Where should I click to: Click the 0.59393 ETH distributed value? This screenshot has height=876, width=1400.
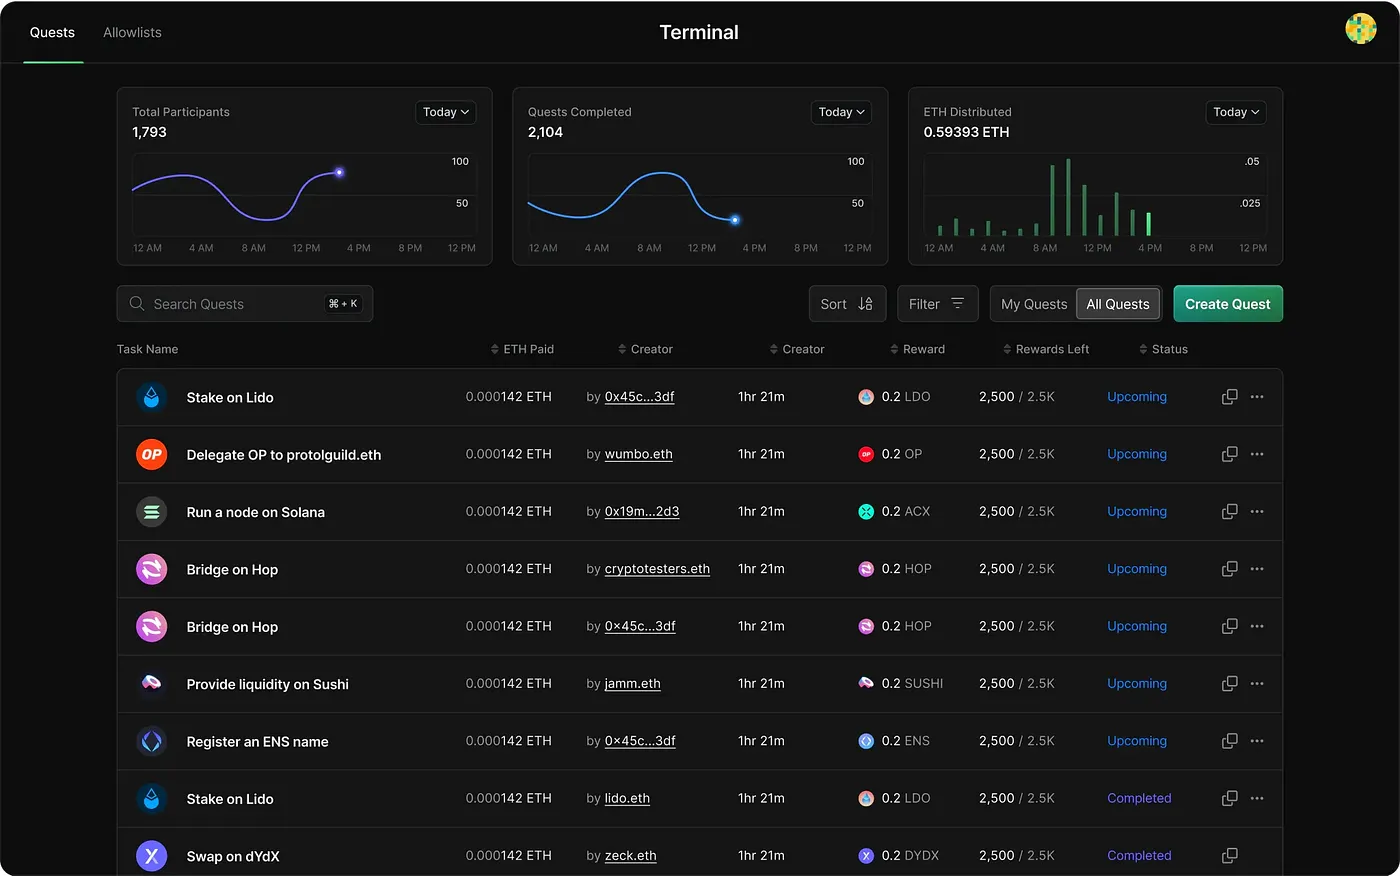[x=966, y=132]
